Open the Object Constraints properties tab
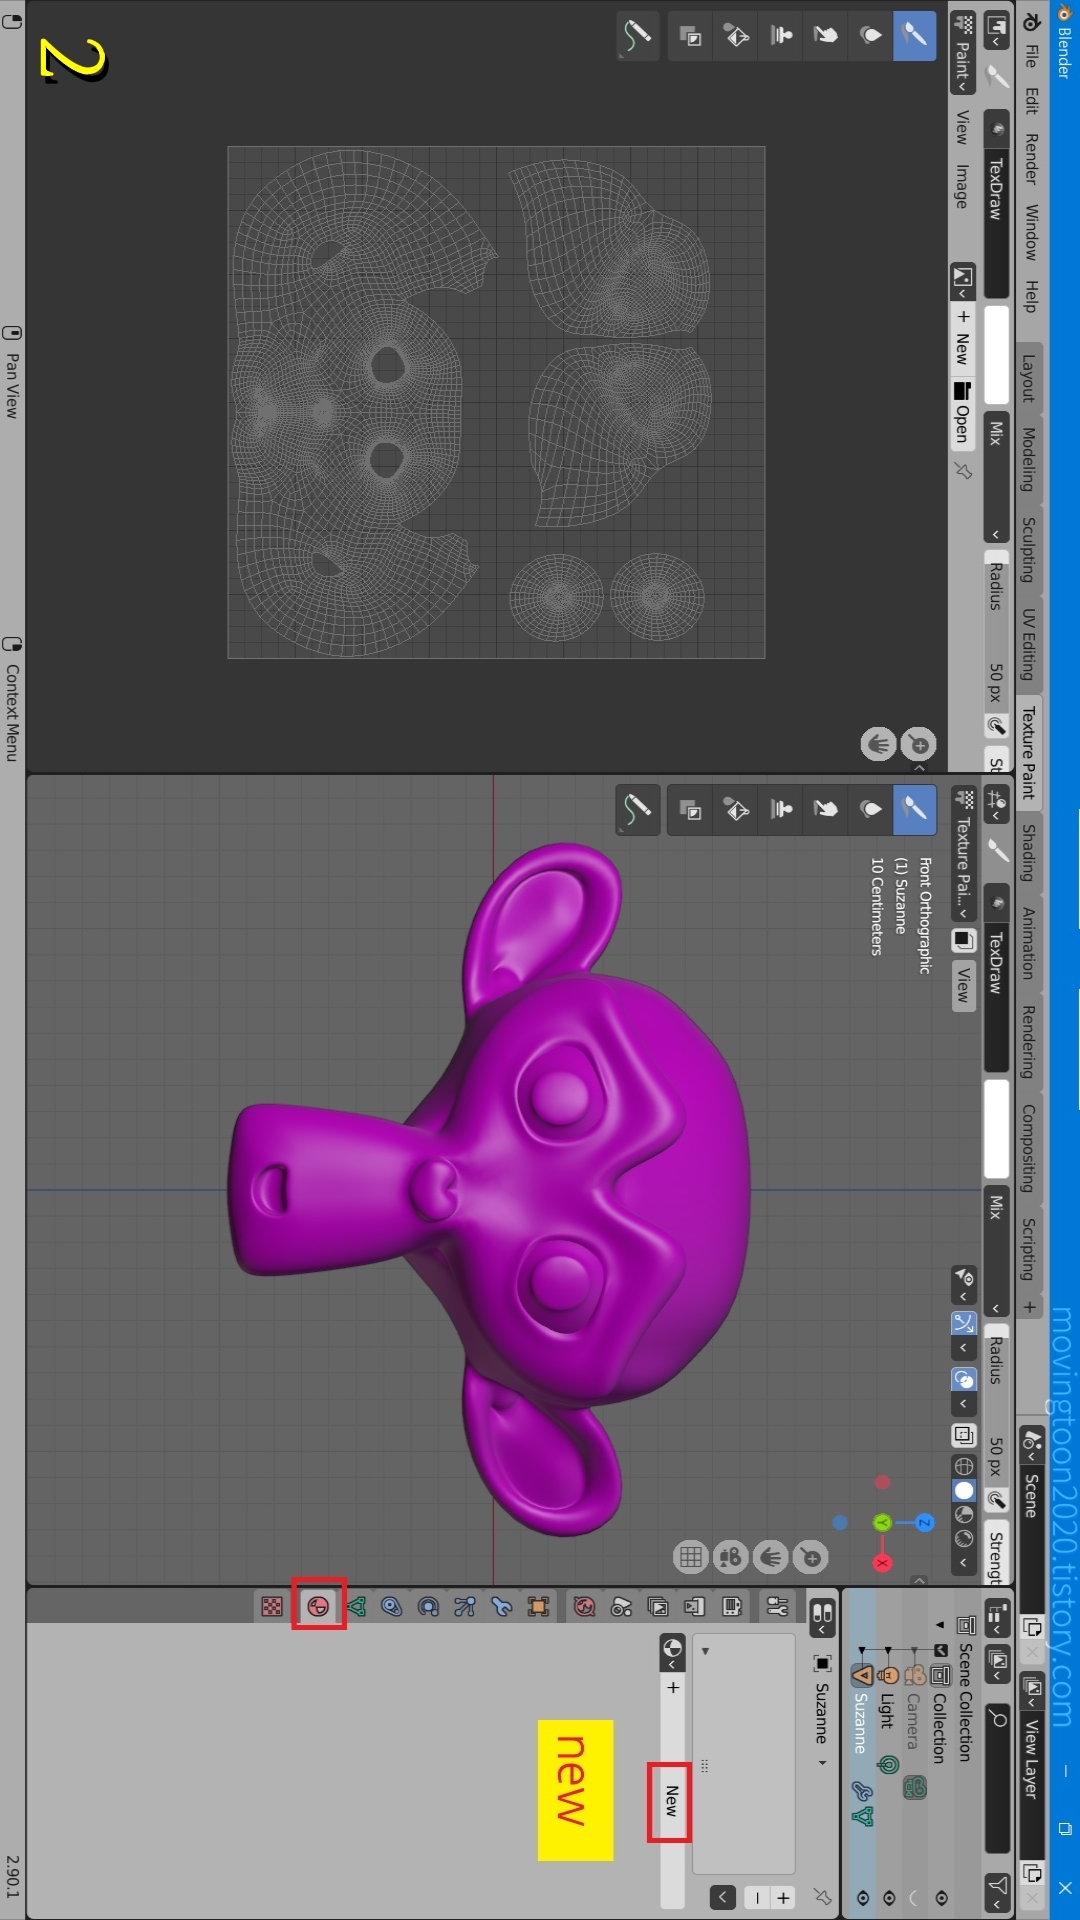 tap(392, 1607)
